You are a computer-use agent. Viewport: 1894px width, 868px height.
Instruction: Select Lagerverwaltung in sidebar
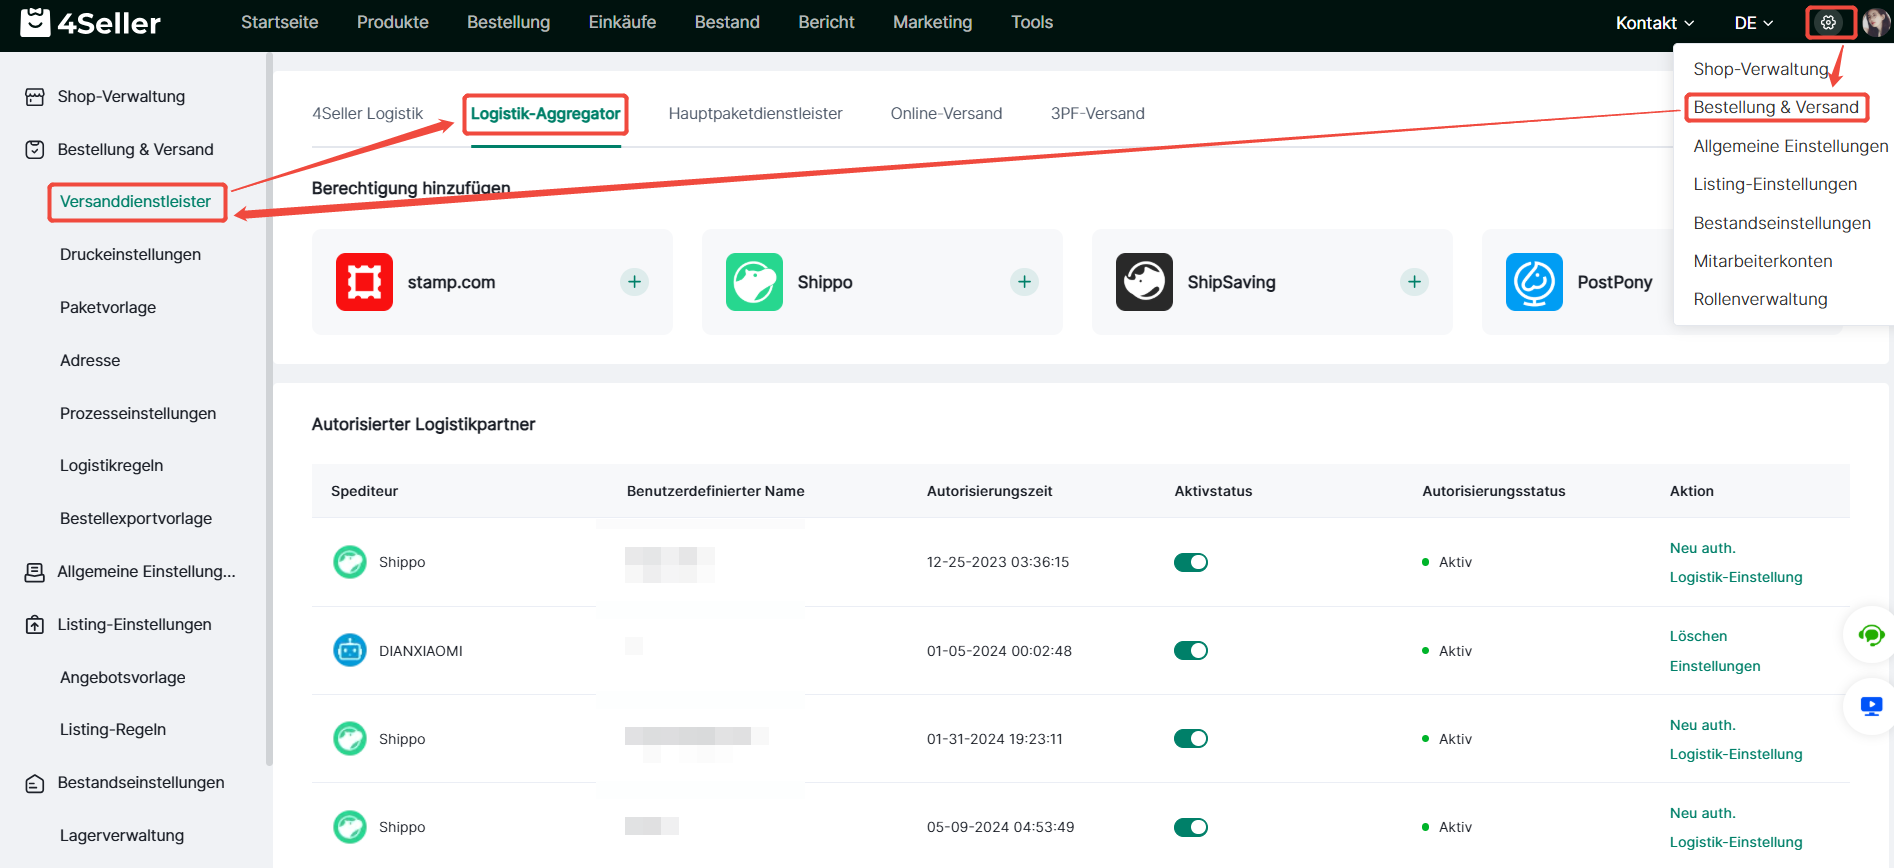[122, 836]
